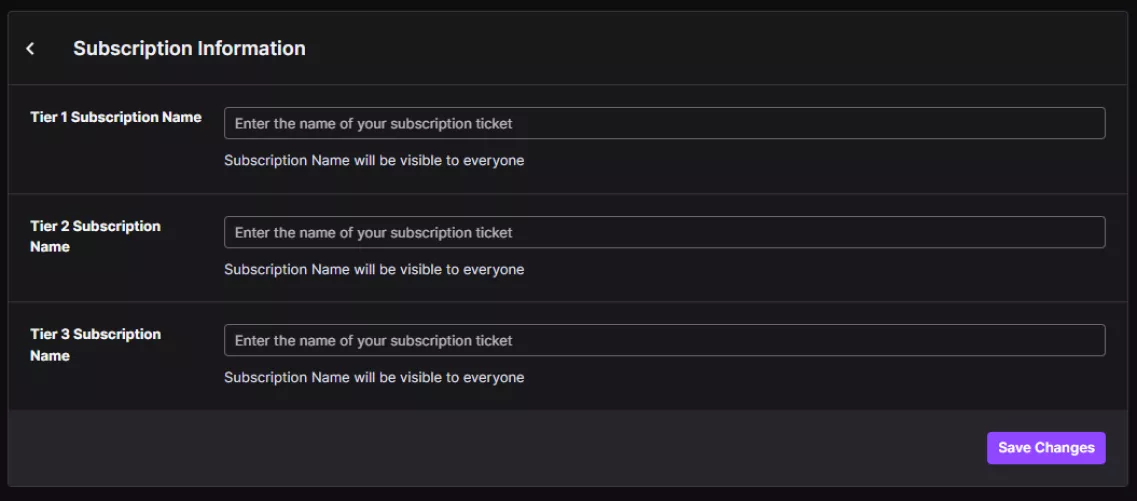This screenshot has width=1137, height=501.
Task: Go back using the left chevron icon
Action: tap(31, 49)
